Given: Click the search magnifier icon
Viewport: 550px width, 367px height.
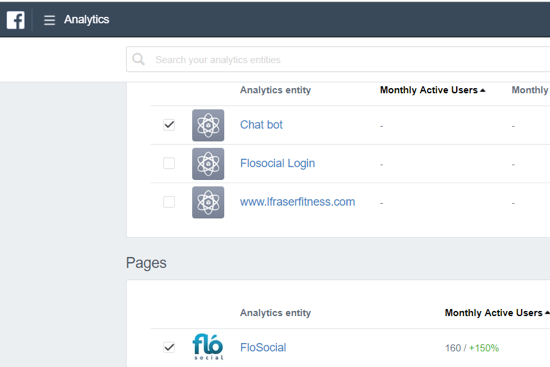Looking at the screenshot, I should [138, 59].
